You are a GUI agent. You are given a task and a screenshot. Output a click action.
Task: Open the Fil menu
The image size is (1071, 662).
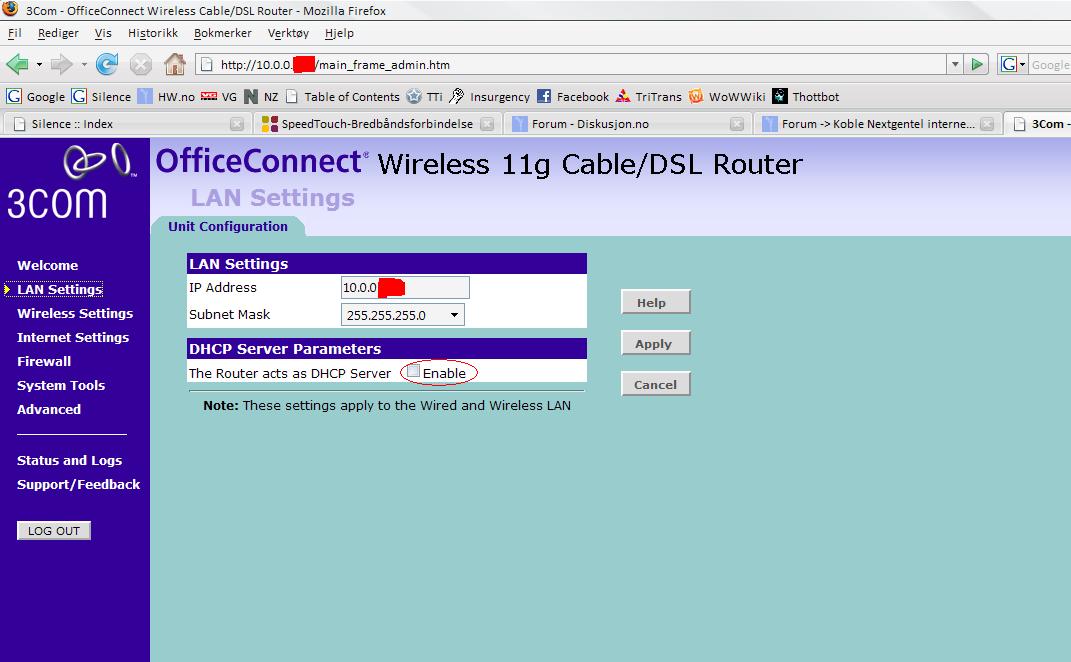click(x=14, y=33)
